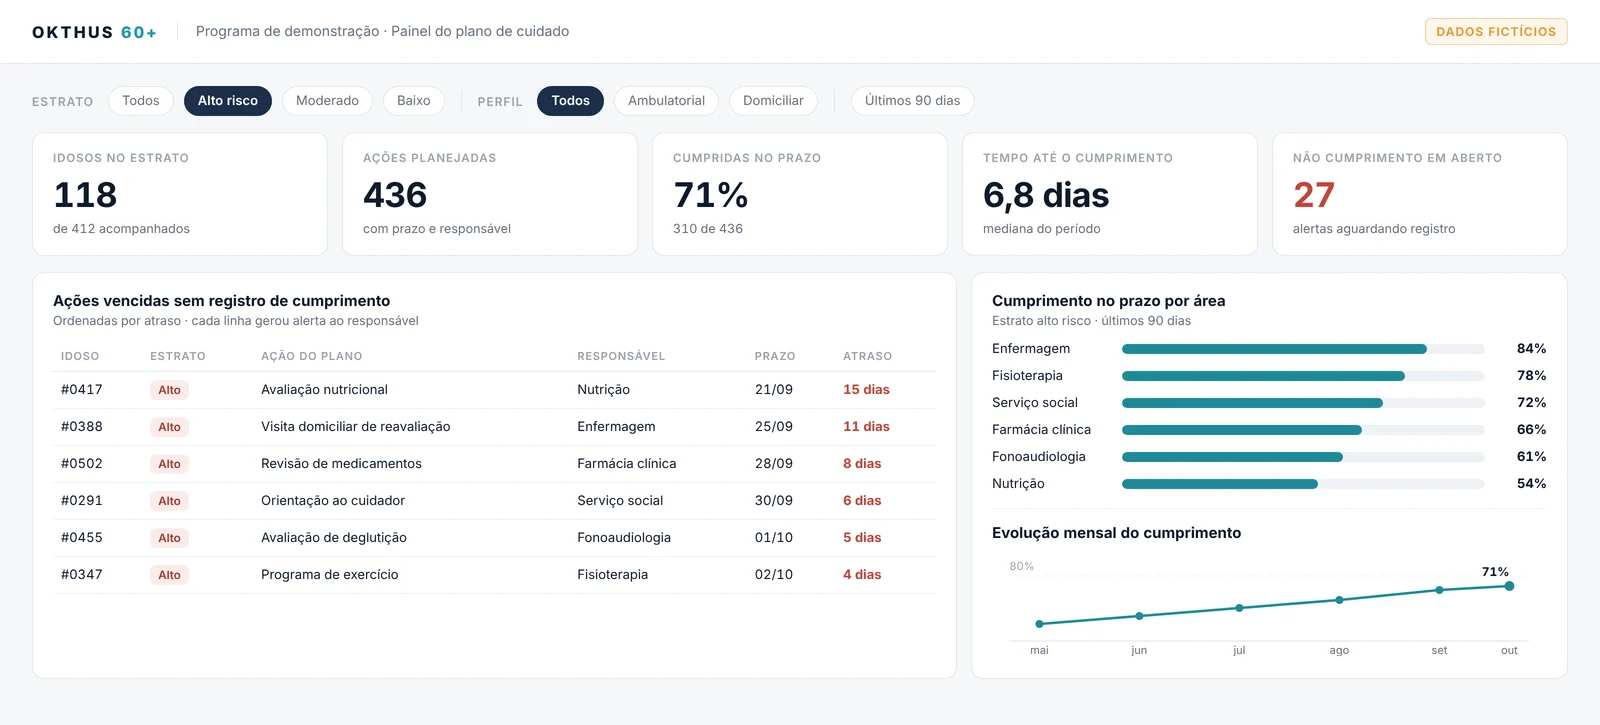This screenshot has height=725, width=1600.
Task: Click Programa de exercício action text
Action: coord(330,575)
